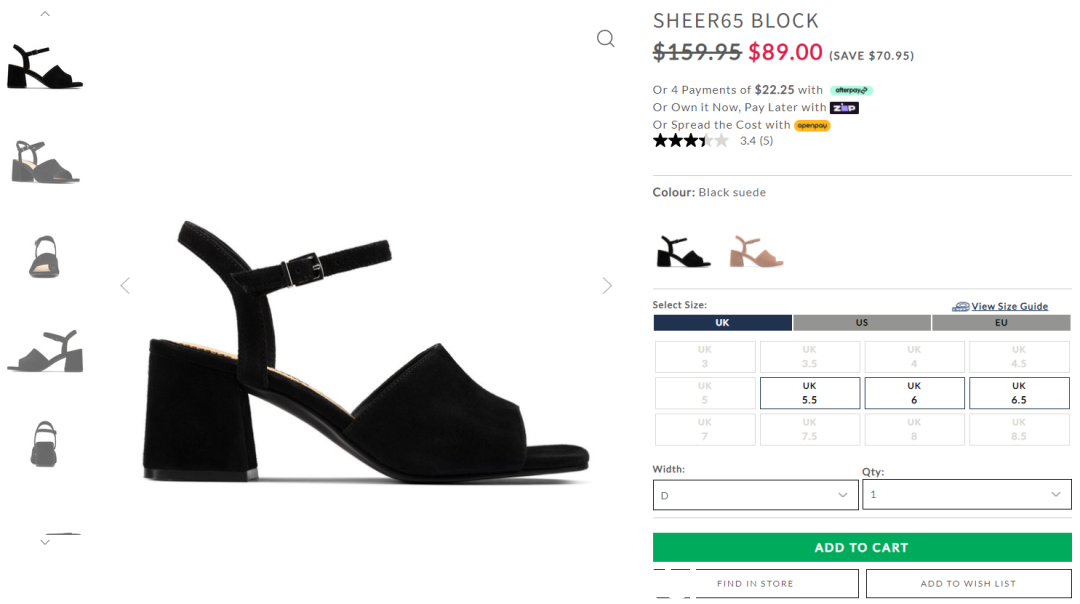Click the star rating 3.4 reviews

pos(713,141)
